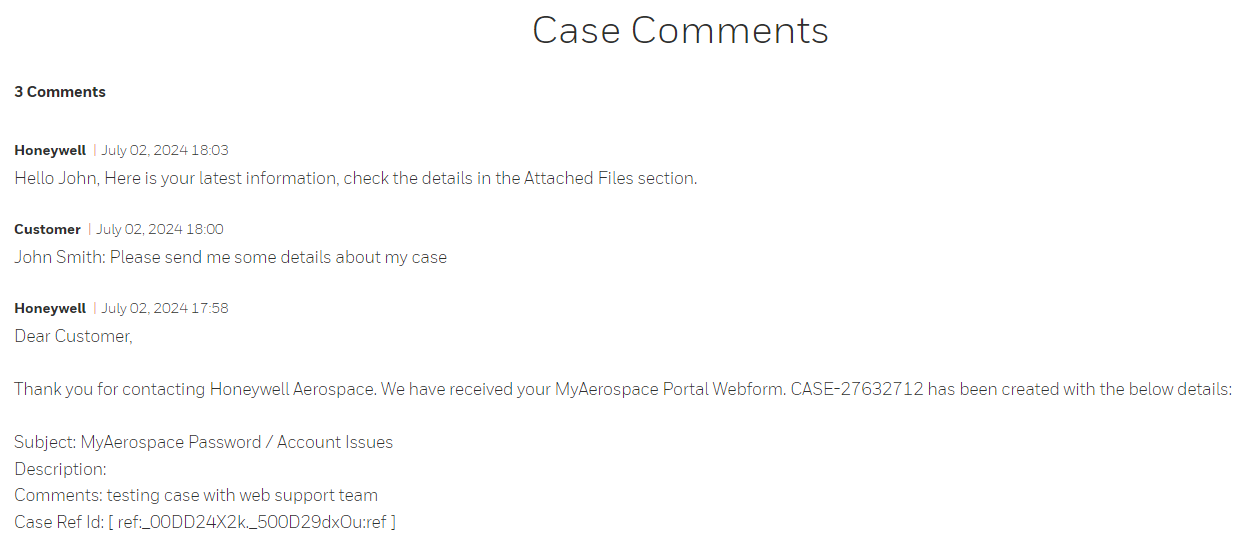Click the 3 Comments count label
1245x541 pixels.
point(60,92)
